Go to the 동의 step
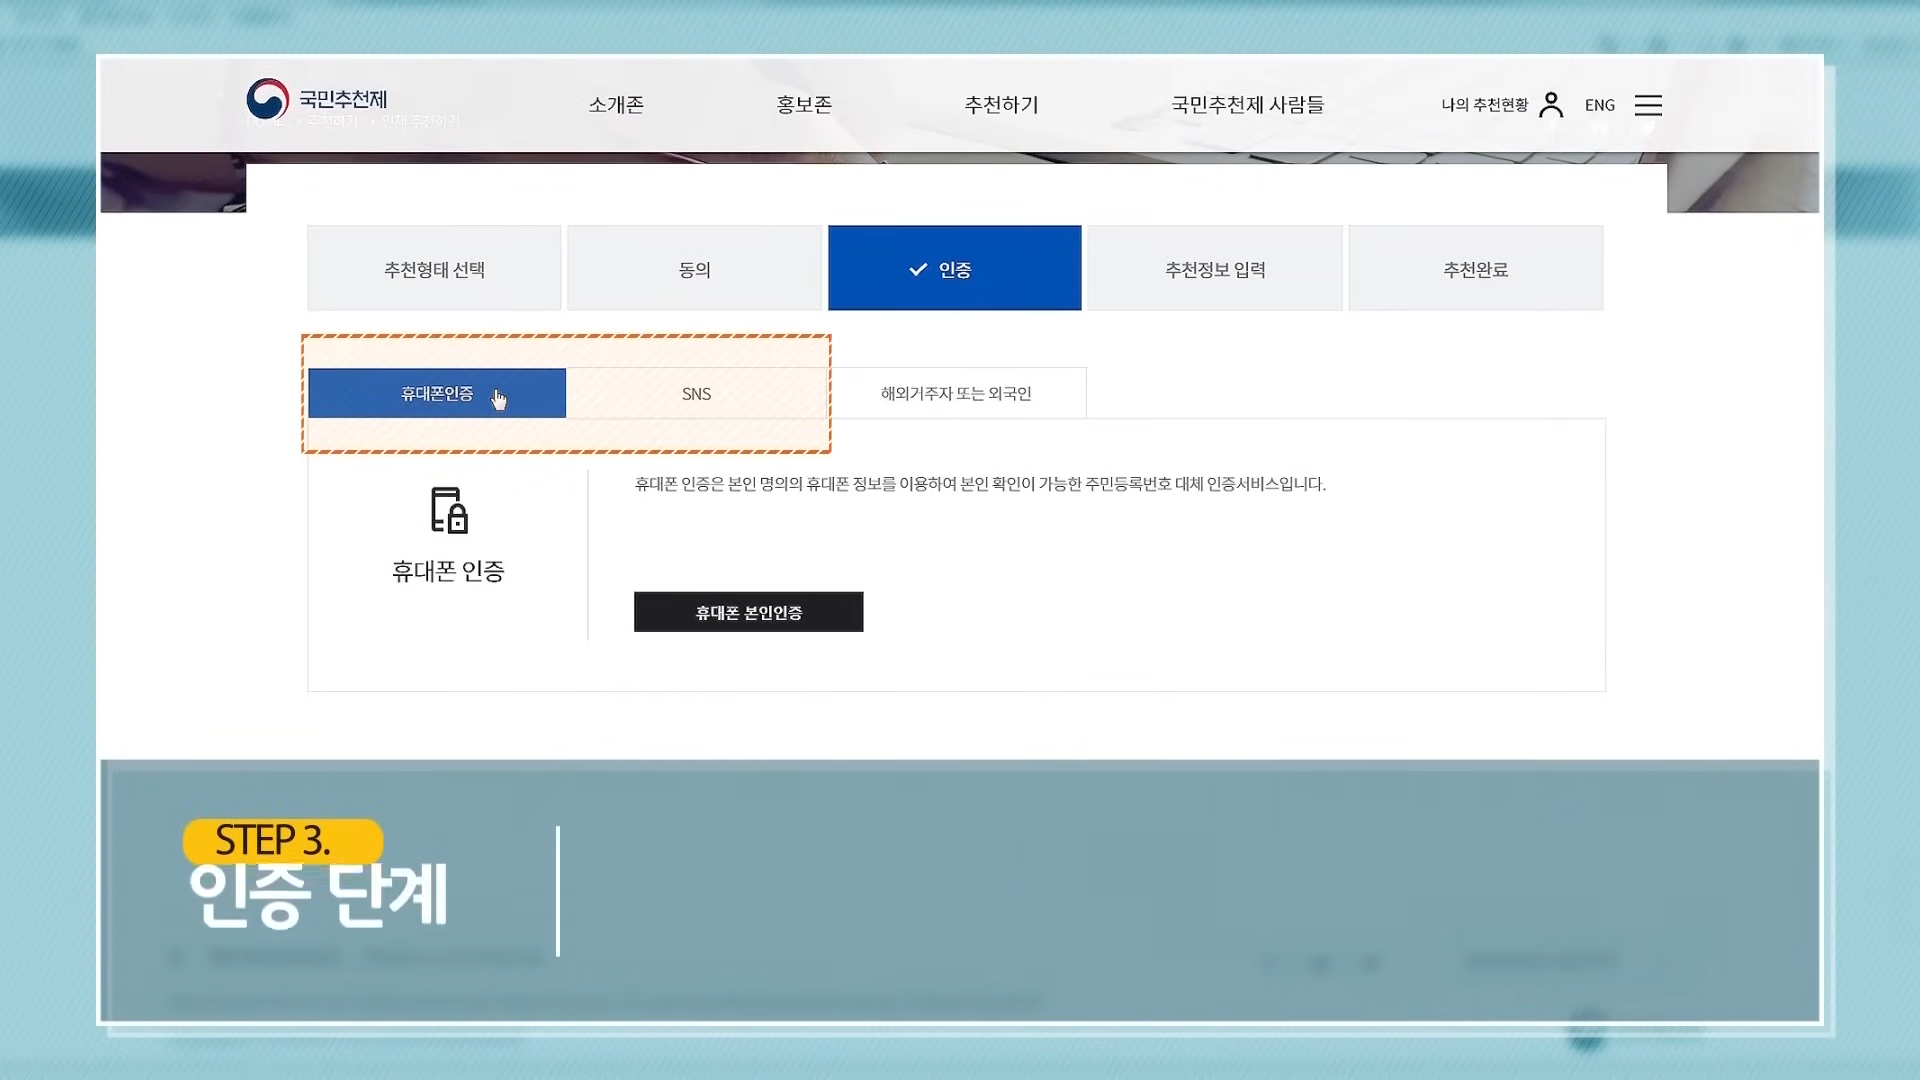This screenshot has height=1080, width=1920. point(694,269)
